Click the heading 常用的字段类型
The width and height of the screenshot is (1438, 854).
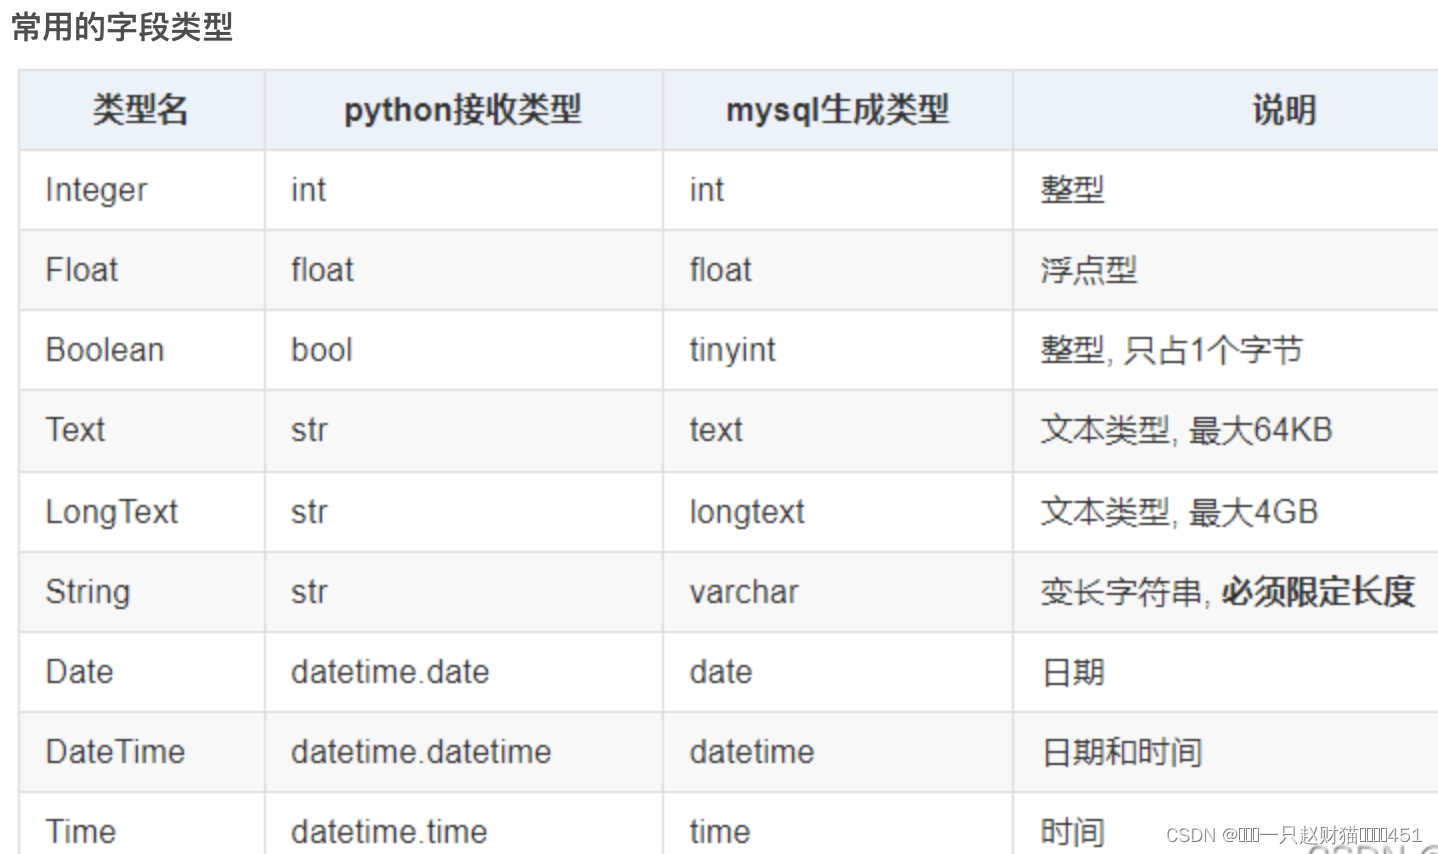pyautogui.click(x=122, y=27)
